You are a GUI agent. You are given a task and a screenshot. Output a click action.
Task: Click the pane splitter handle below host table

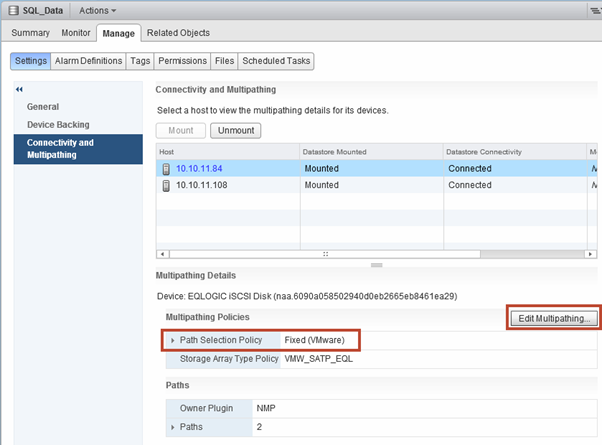tap(377, 265)
